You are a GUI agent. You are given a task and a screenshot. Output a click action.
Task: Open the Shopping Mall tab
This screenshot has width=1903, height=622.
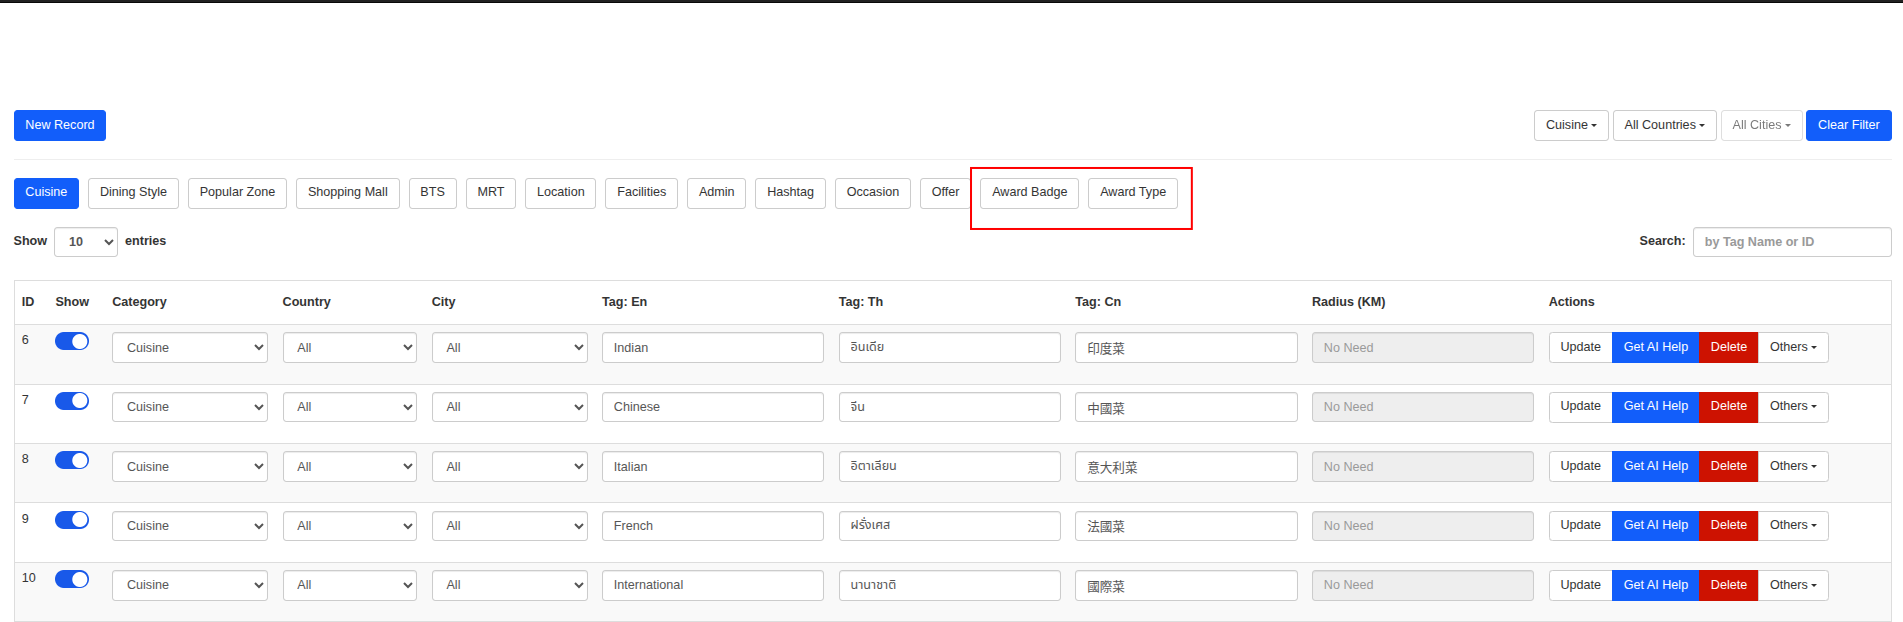(x=347, y=192)
